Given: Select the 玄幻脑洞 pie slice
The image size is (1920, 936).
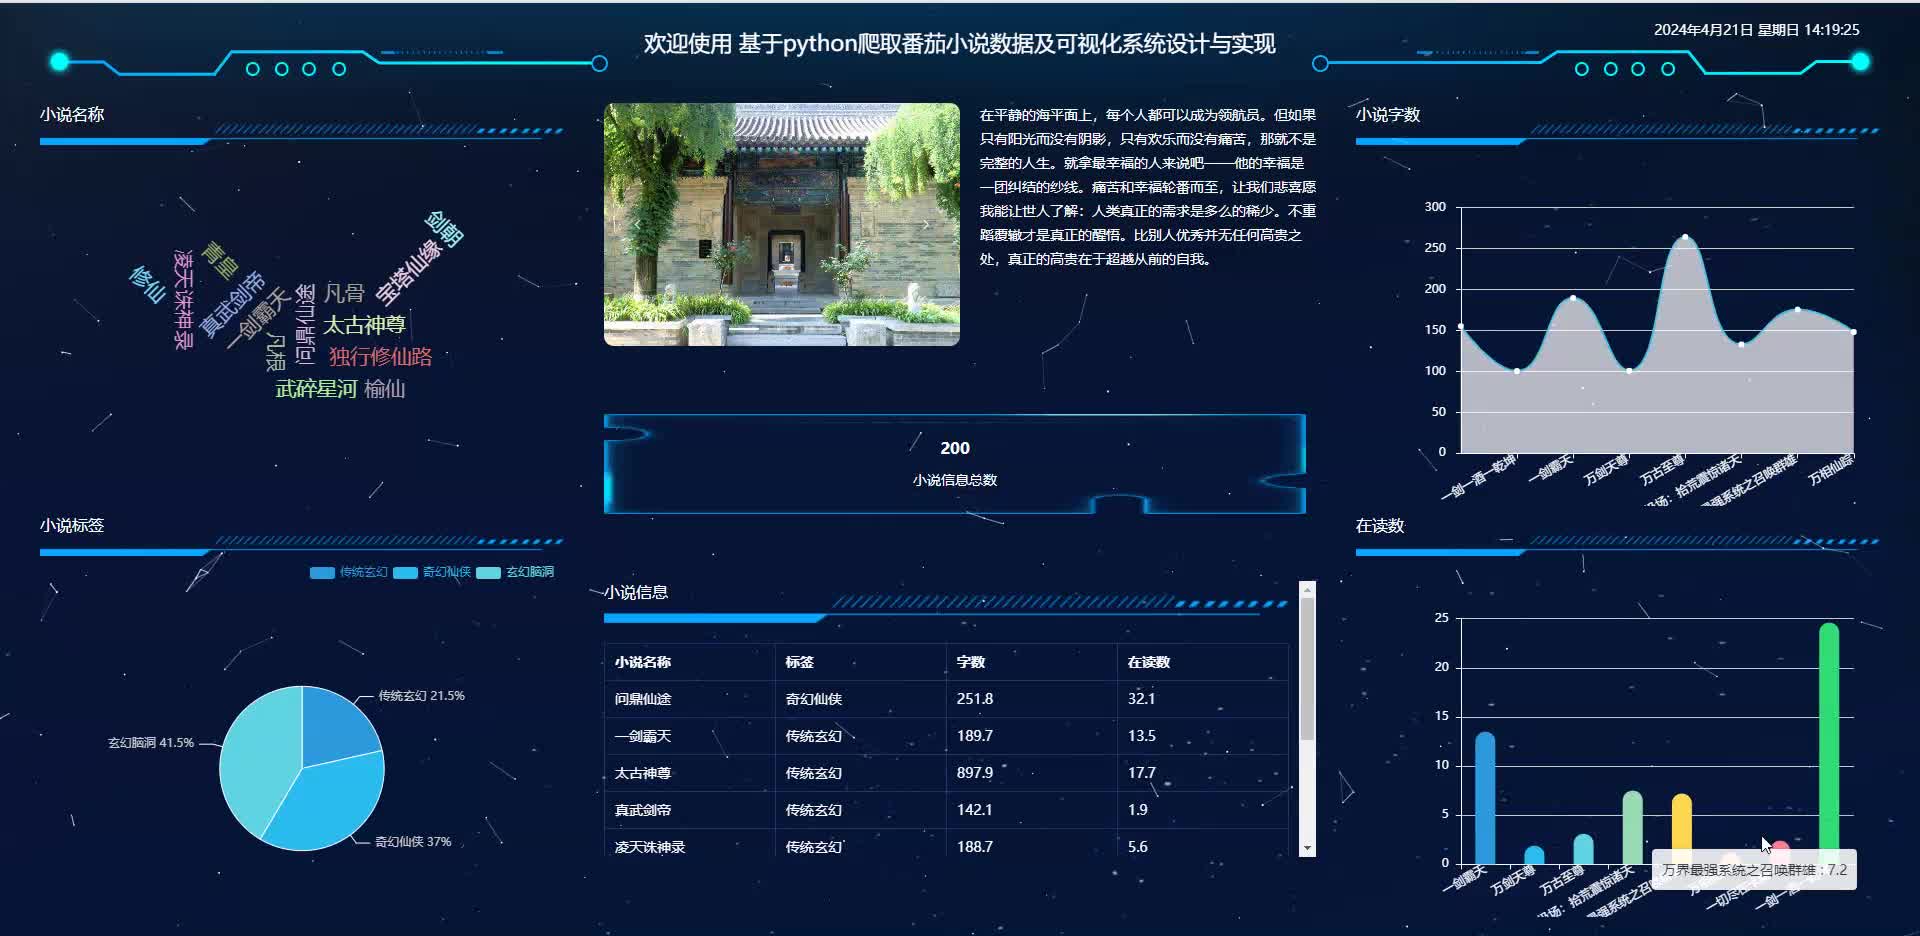Looking at the screenshot, I should [x=255, y=755].
